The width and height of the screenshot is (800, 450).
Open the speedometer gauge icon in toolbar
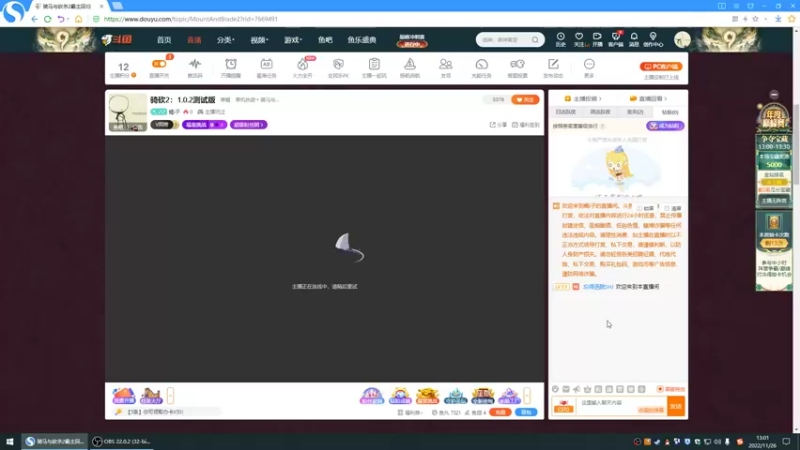[482, 64]
